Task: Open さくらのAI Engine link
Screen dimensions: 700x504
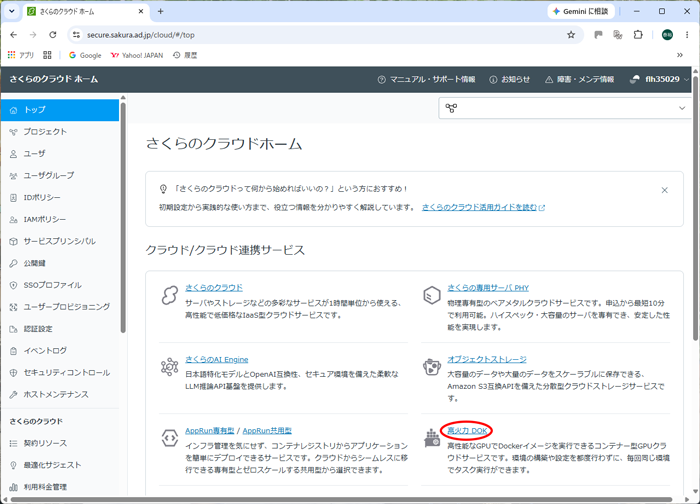Action: point(217,359)
